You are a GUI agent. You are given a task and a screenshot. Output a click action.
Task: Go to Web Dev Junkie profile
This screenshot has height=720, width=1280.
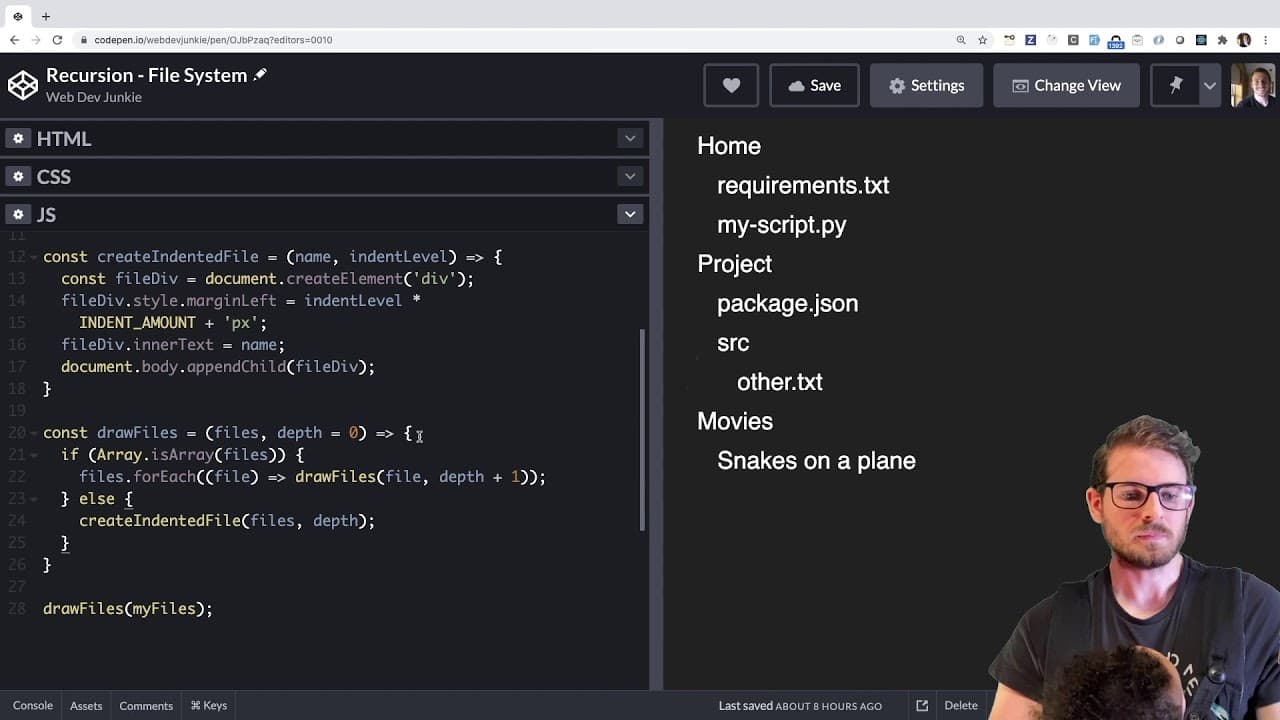tap(94, 97)
